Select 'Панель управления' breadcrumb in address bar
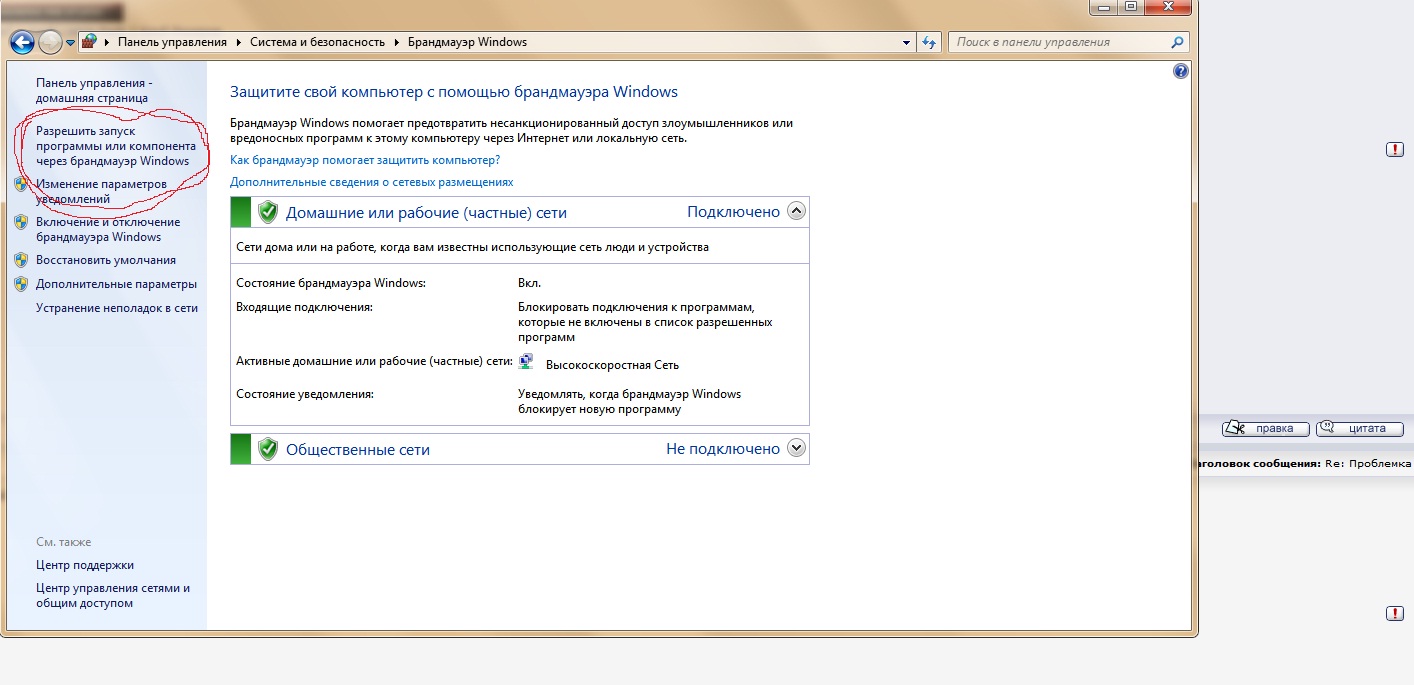The image size is (1414, 685). click(174, 42)
